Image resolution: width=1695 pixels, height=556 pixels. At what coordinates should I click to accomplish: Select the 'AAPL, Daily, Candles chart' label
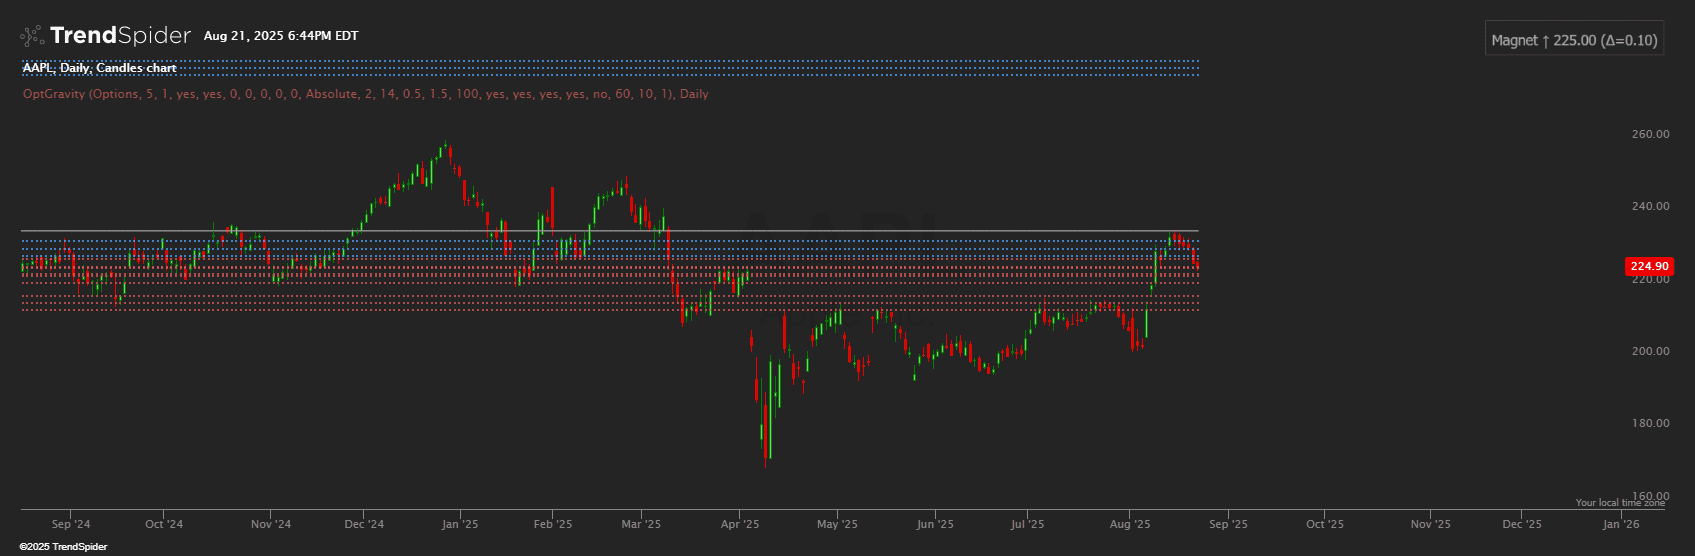click(x=100, y=68)
